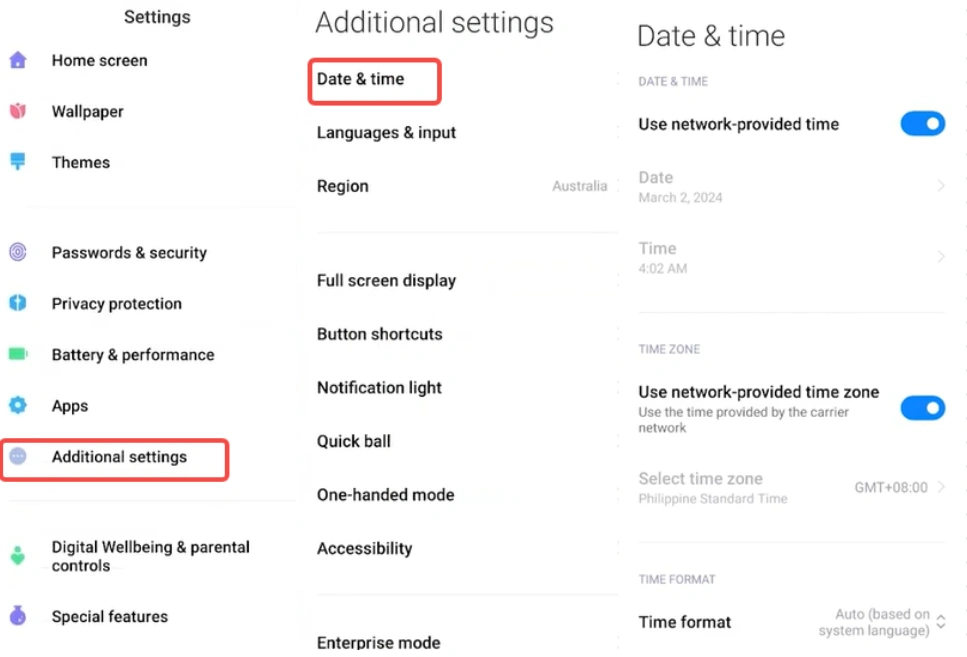Open the Region setting showing Australia
The width and height of the screenshot is (967, 657).
(461, 186)
